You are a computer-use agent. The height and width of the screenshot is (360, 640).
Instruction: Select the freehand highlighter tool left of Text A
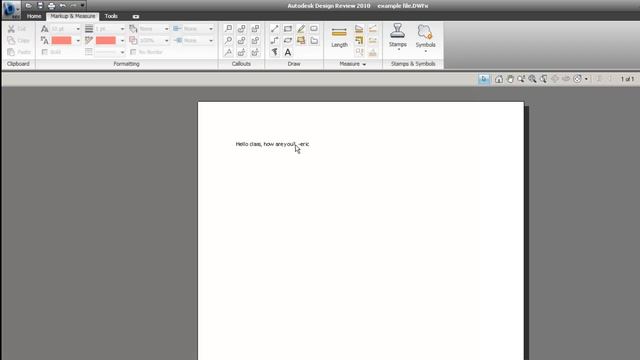coord(274,52)
